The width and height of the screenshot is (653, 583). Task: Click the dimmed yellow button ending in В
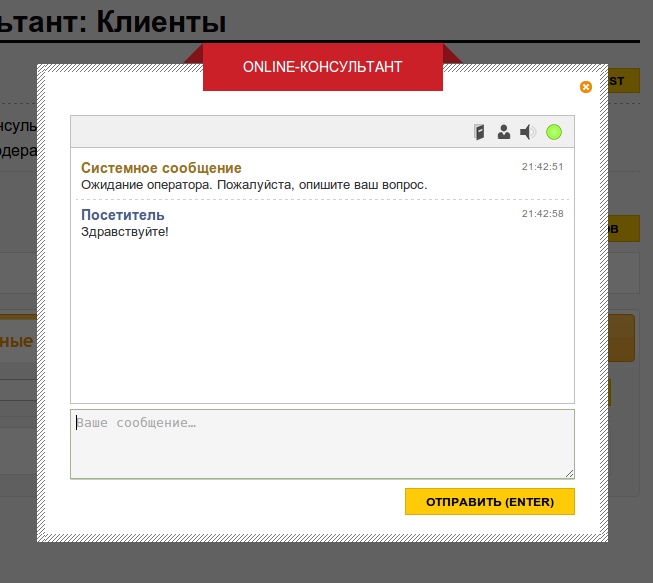click(x=623, y=229)
